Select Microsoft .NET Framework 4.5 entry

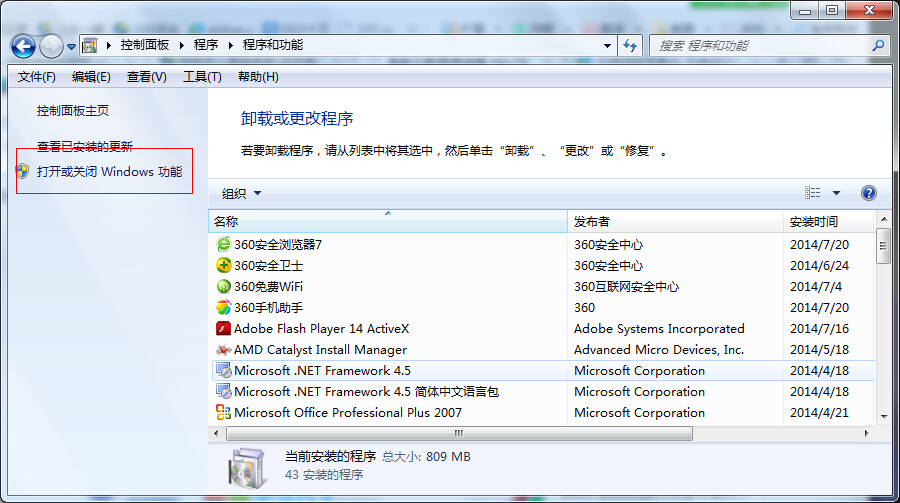point(323,371)
